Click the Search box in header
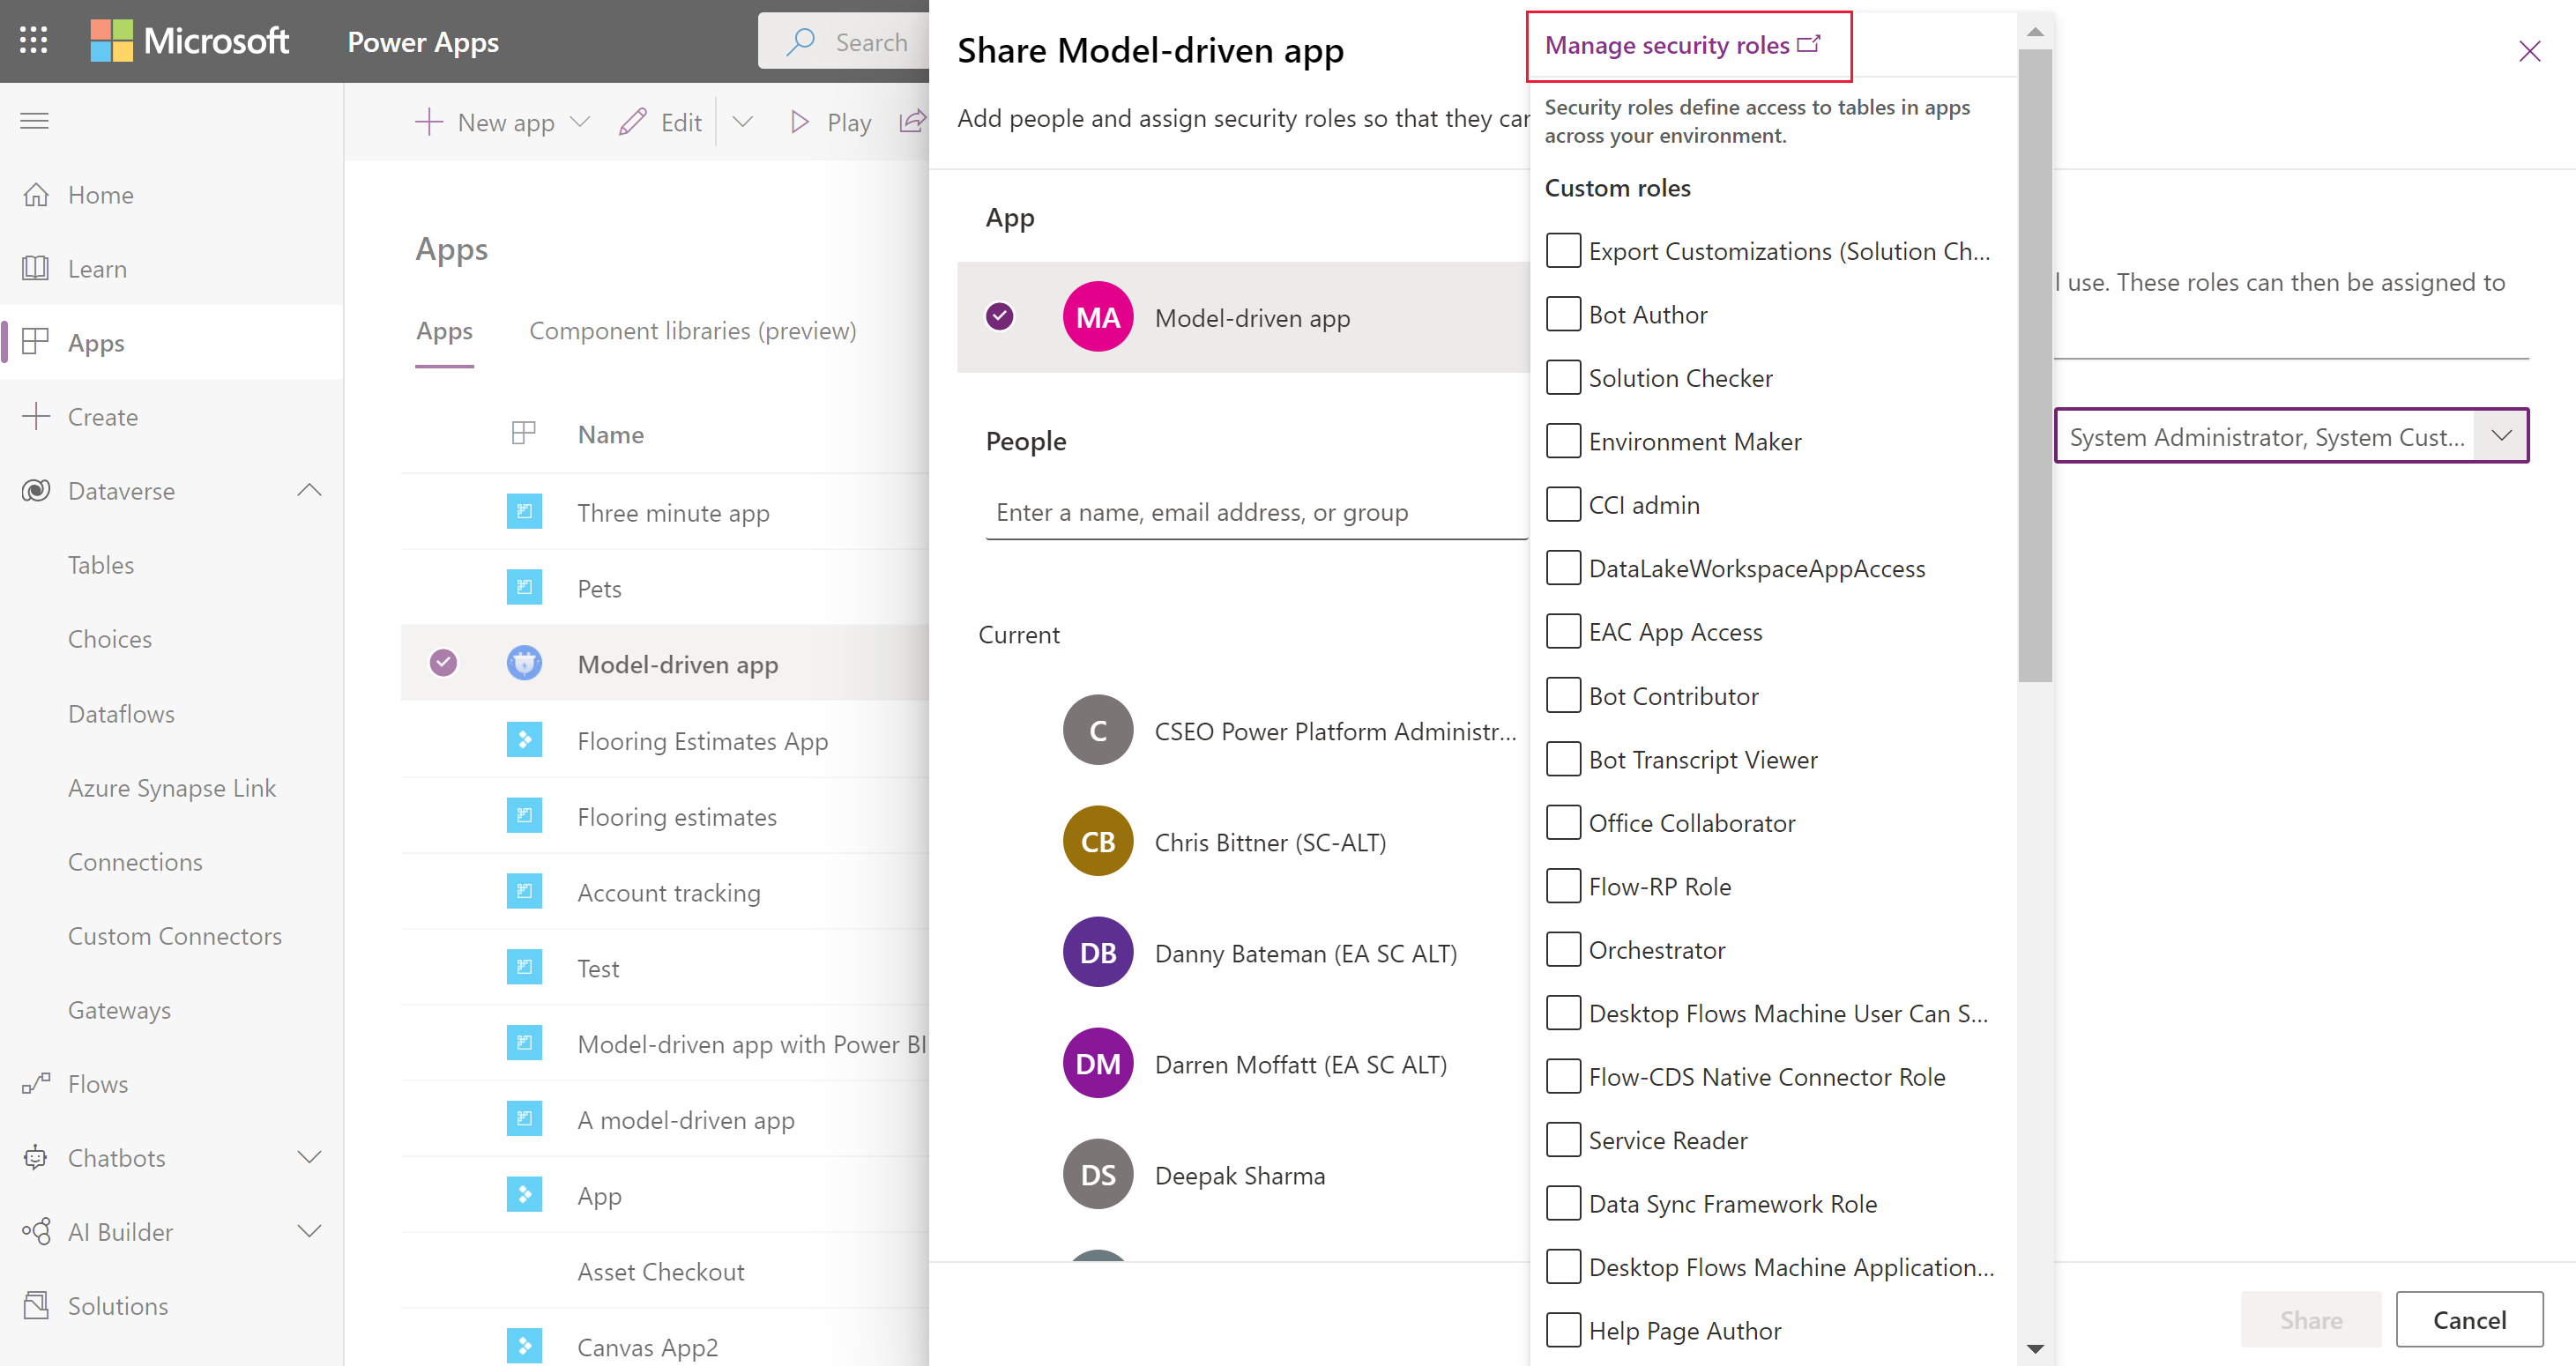 click(x=843, y=41)
